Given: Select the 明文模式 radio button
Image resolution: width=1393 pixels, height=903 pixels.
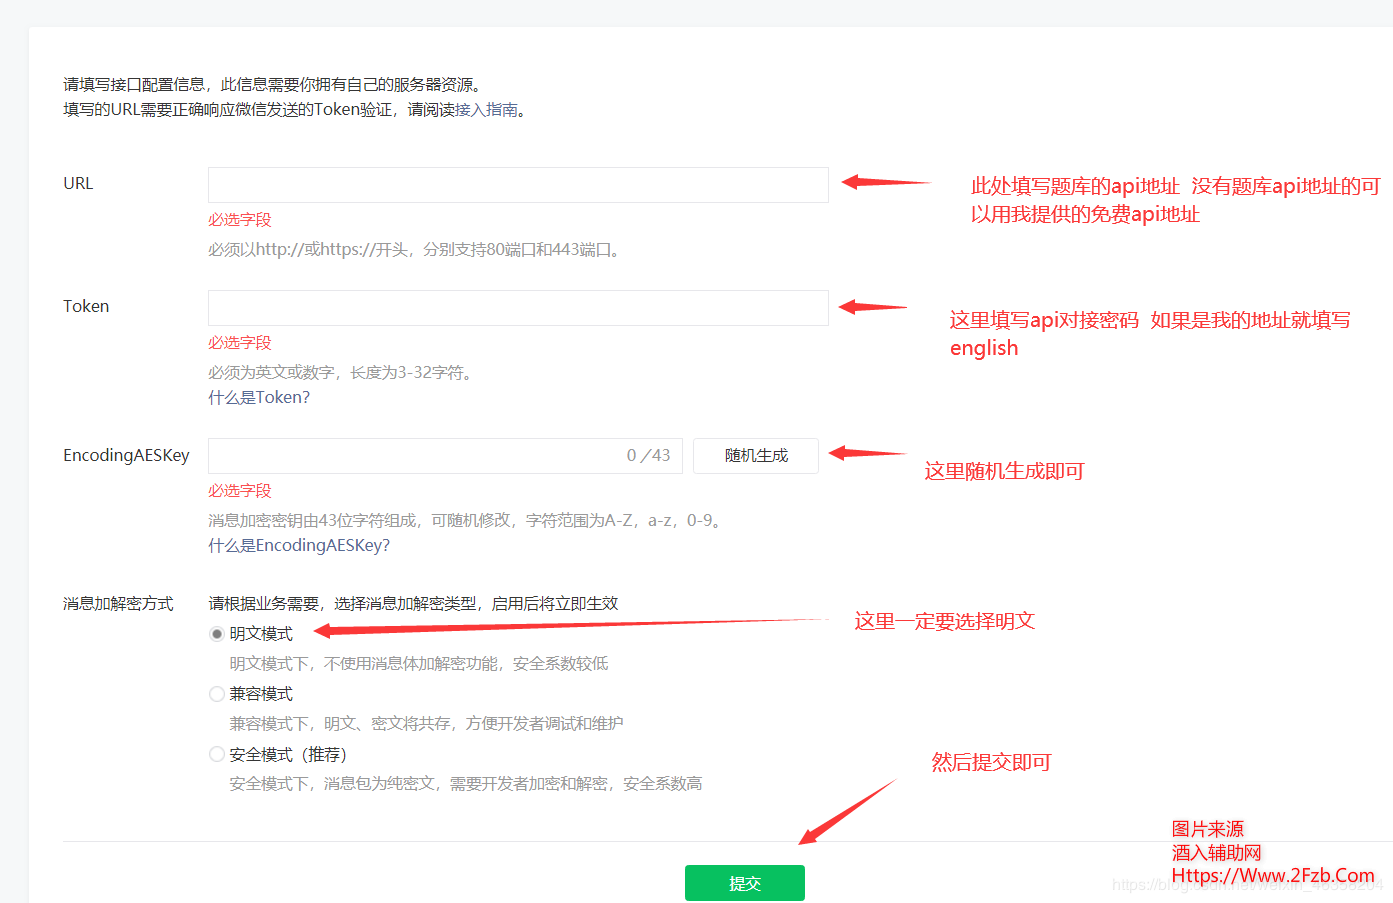Looking at the screenshot, I should click(217, 634).
